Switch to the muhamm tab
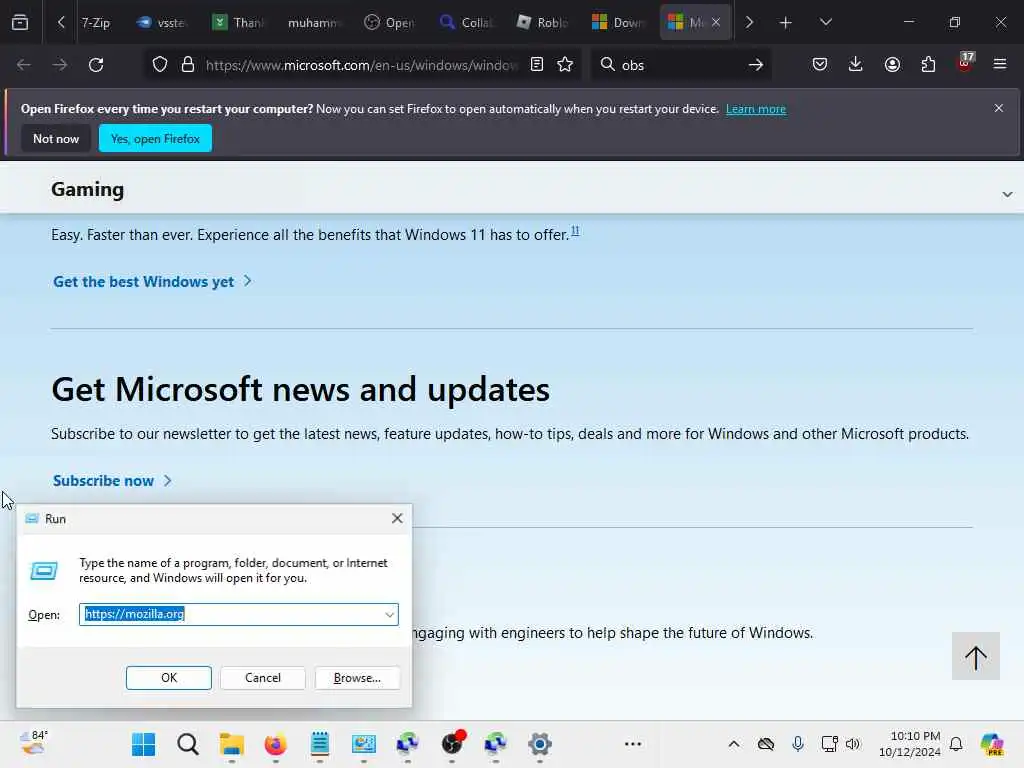Screen dimensions: 1024x768 313,23
